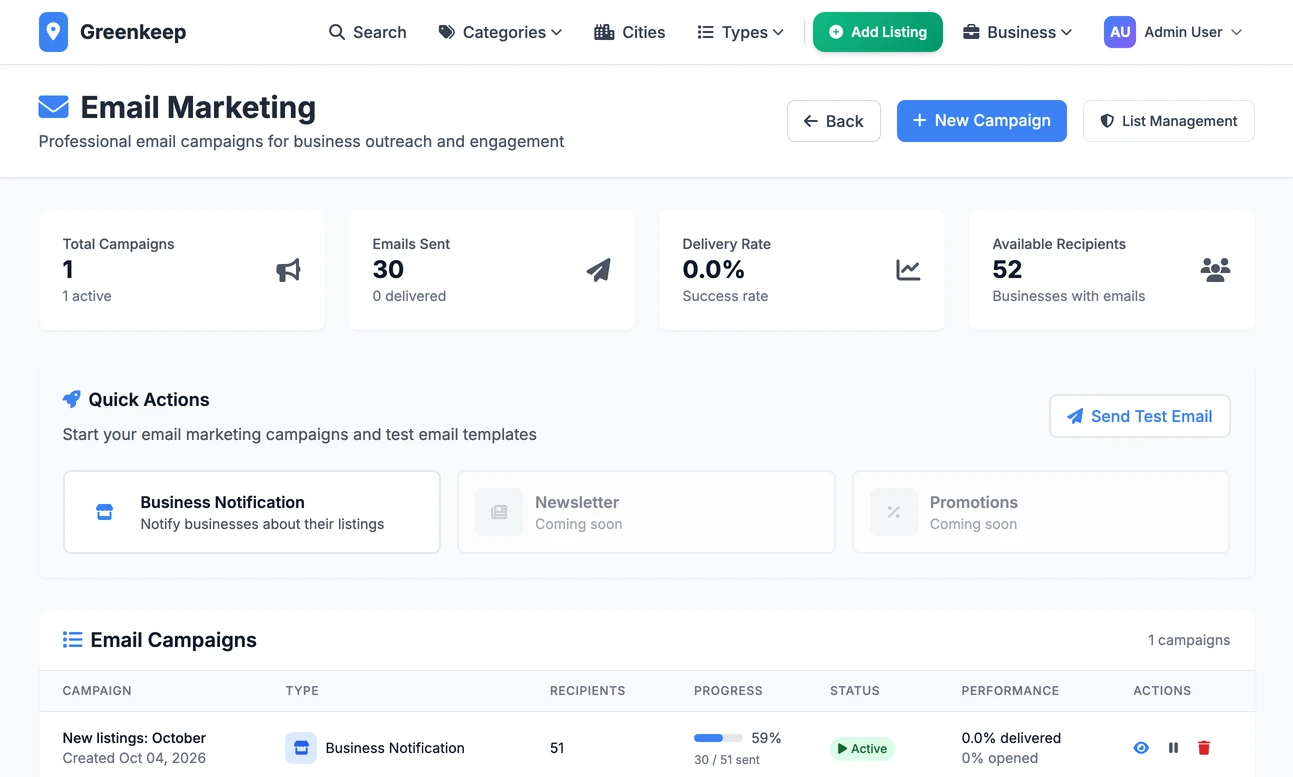Viewport: 1293px width, 777px height.
Task: Expand the Types dropdown
Action: pyautogui.click(x=741, y=32)
